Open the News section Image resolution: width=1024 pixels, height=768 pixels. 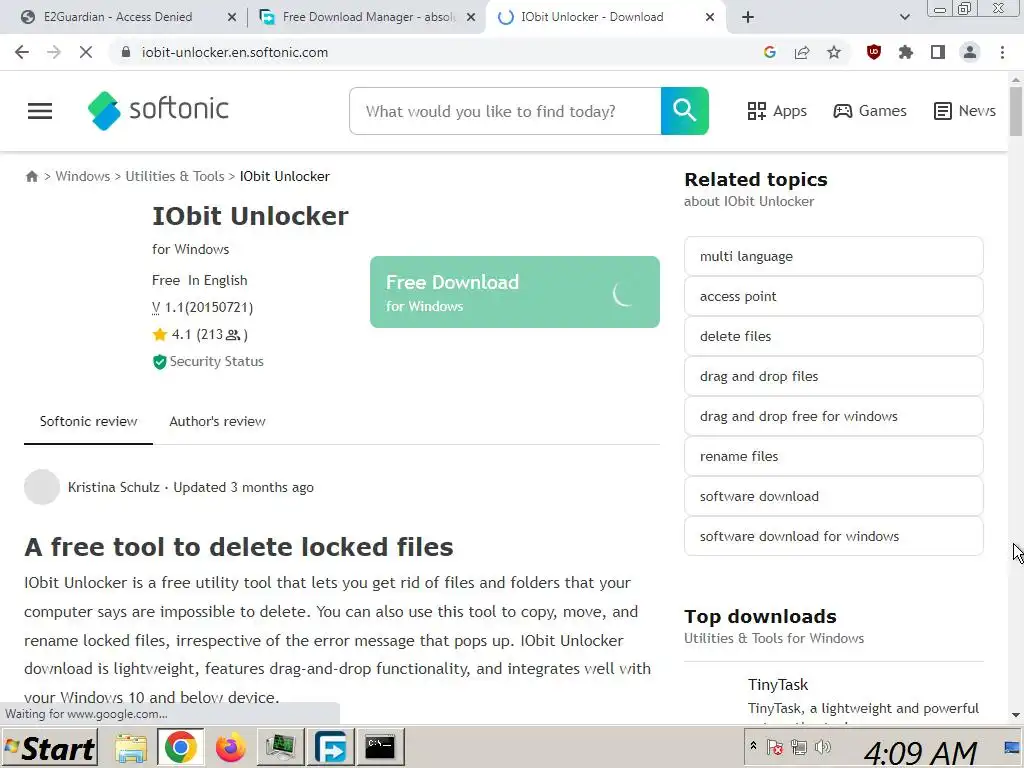pyautogui.click(x=965, y=111)
